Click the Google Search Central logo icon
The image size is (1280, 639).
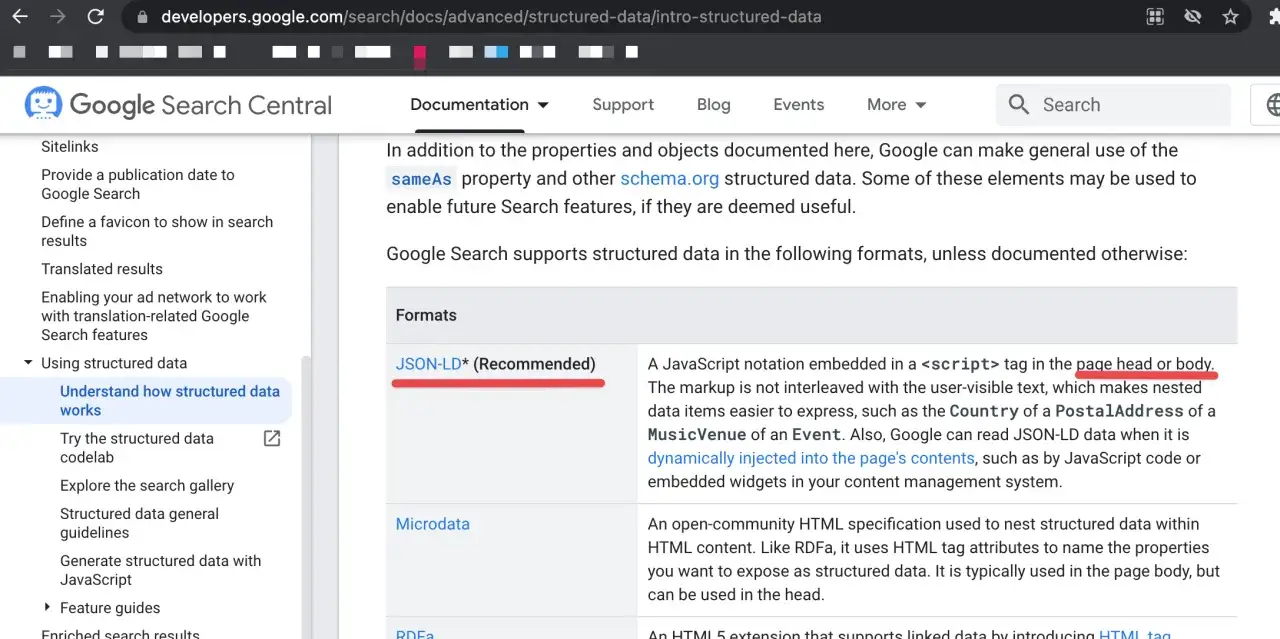click(x=43, y=104)
